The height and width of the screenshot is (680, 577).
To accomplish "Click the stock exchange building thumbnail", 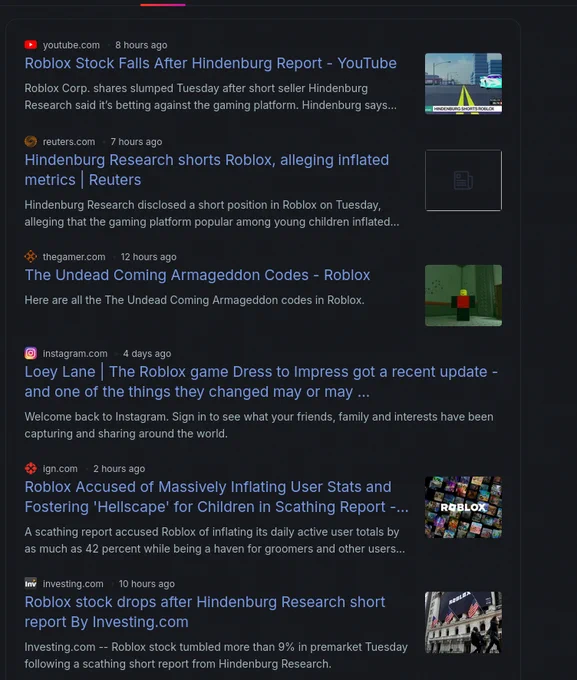I will [x=463, y=622].
